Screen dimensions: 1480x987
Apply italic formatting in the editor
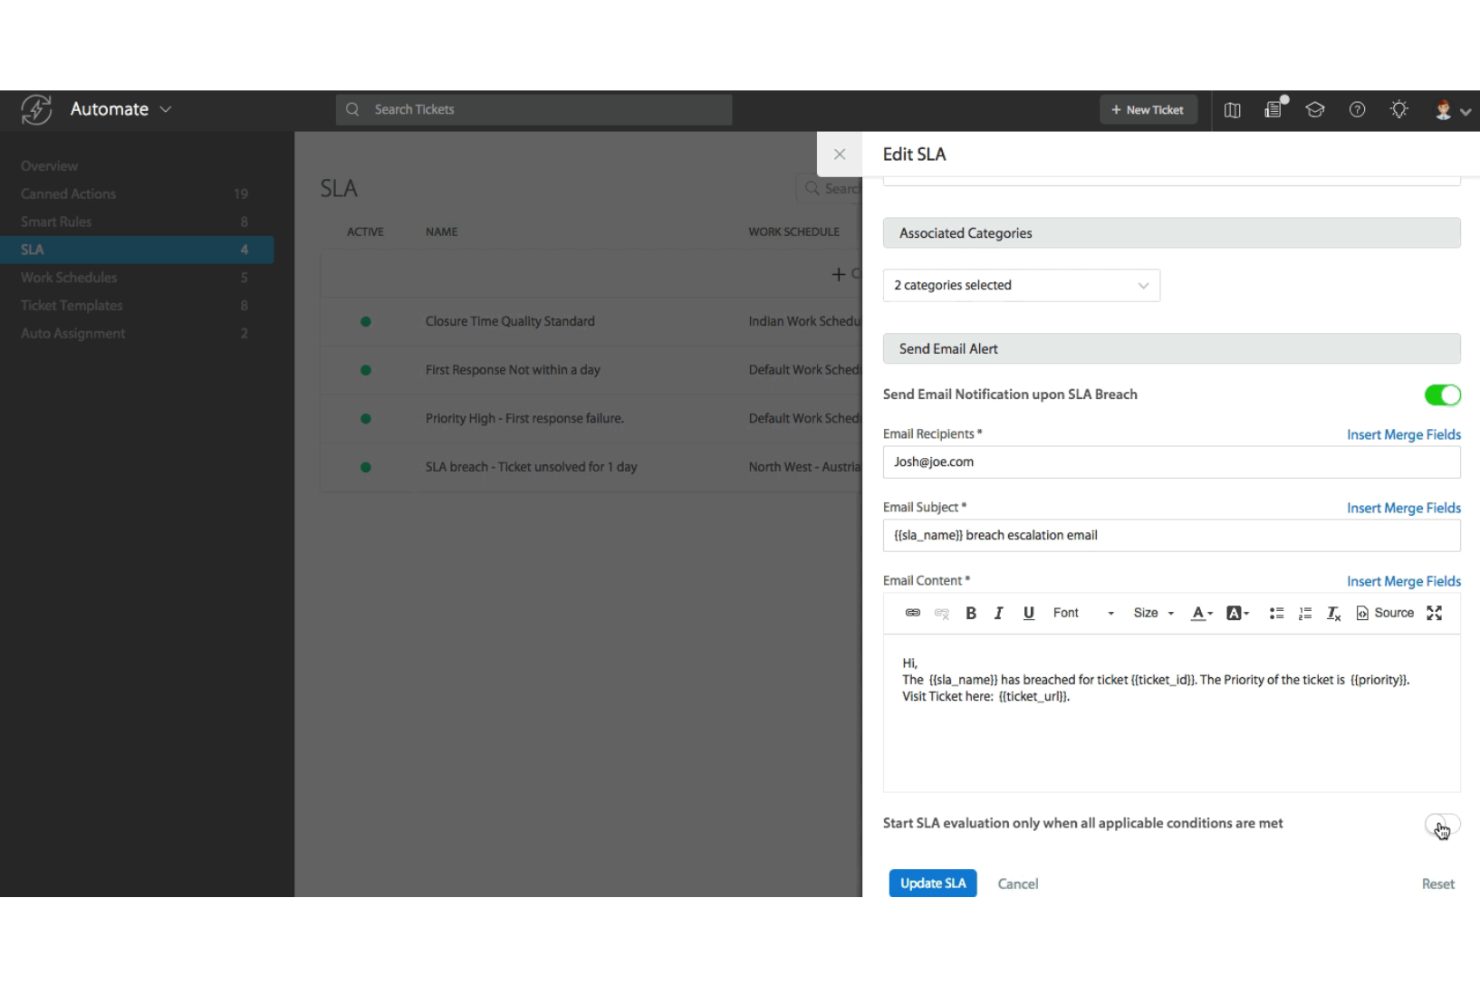coord(998,612)
